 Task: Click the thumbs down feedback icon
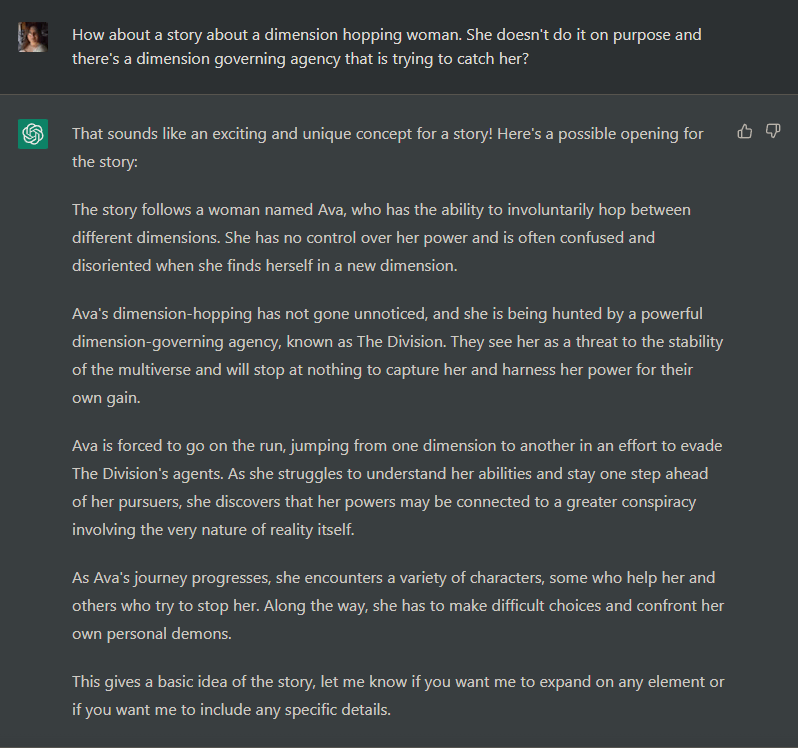(x=773, y=131)
